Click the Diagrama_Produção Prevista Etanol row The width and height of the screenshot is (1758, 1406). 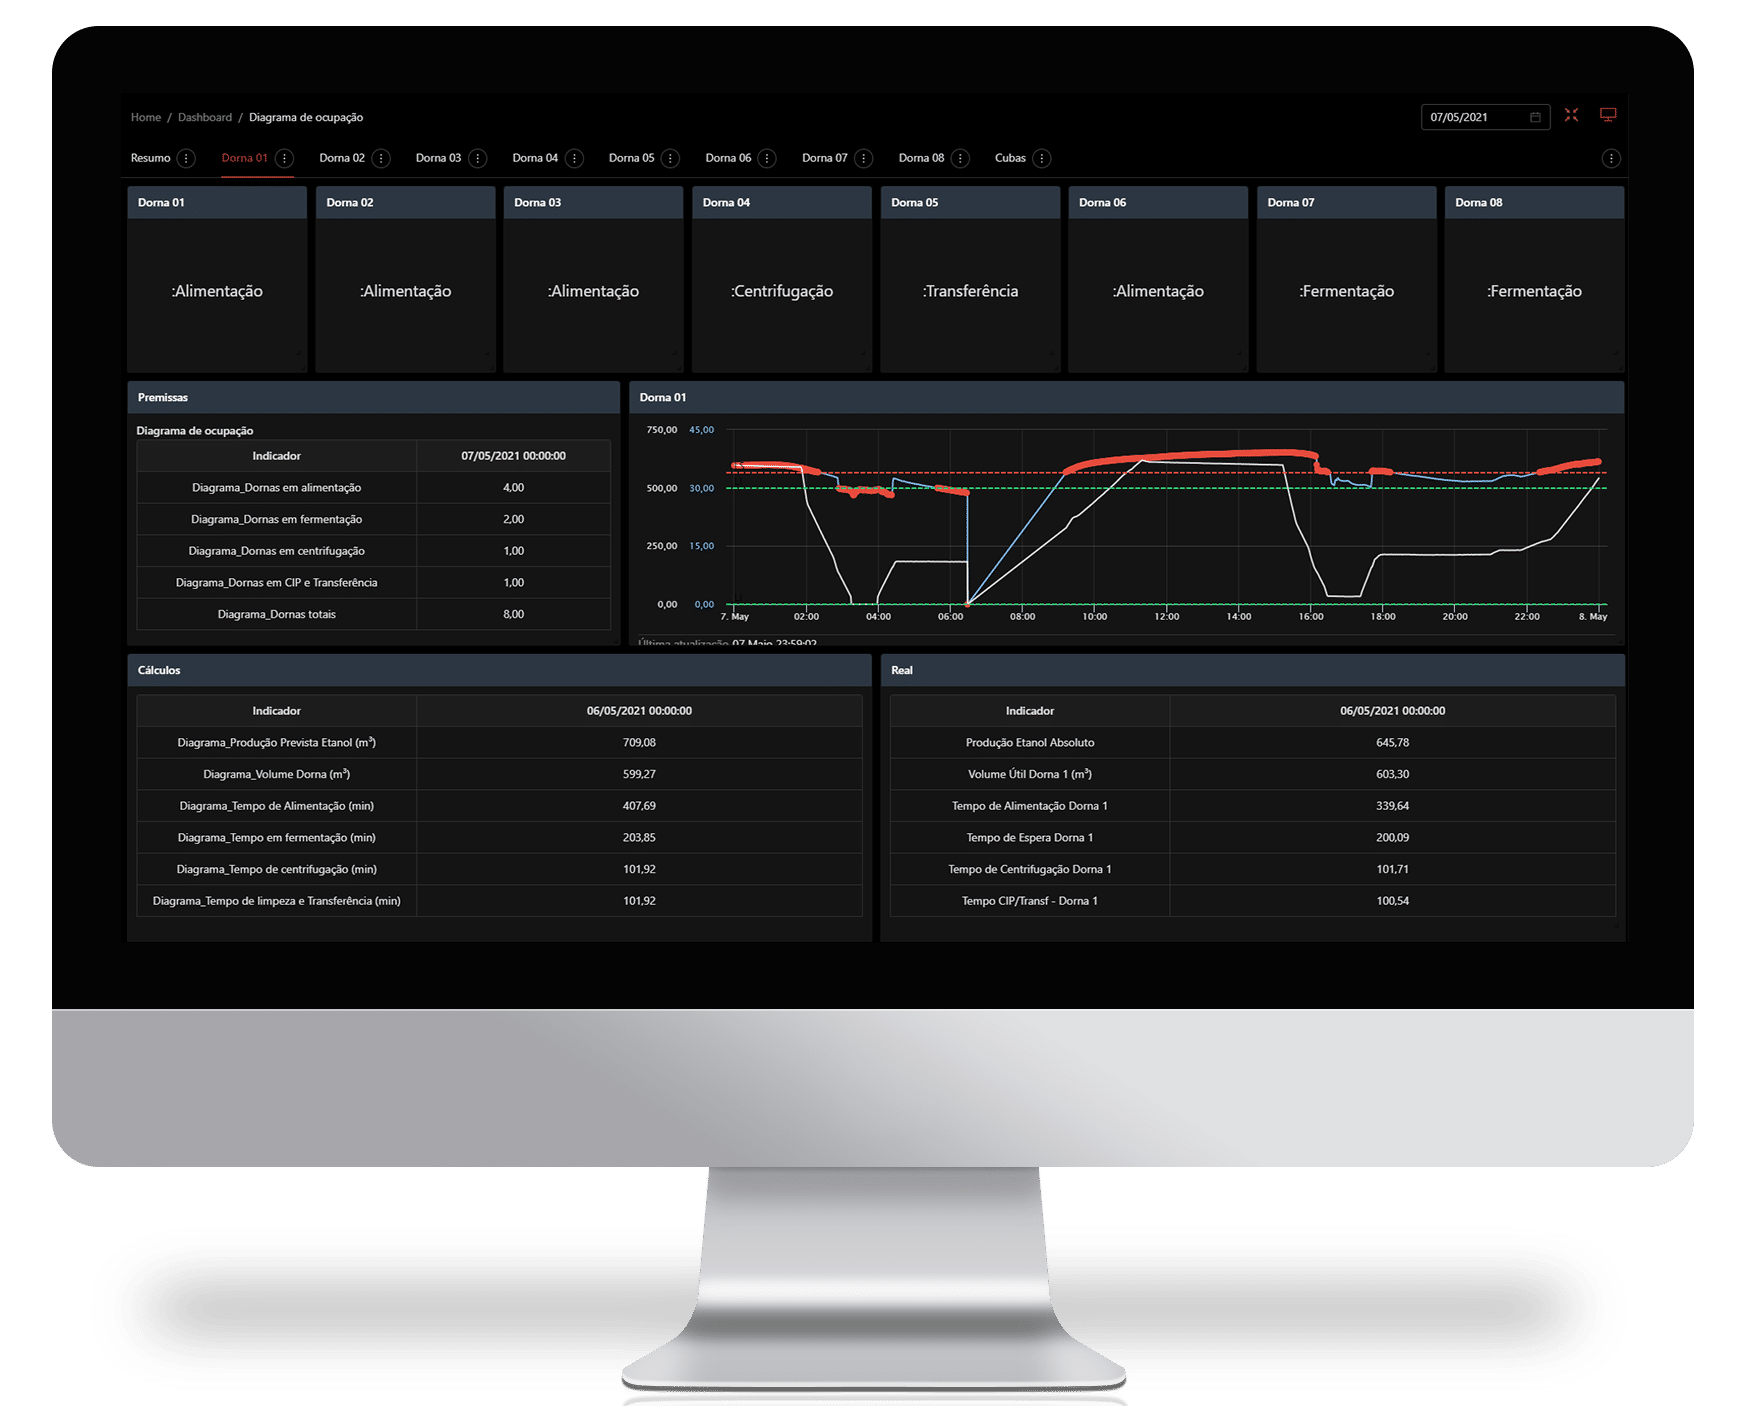pyautogui.click(x=499, y=742)
